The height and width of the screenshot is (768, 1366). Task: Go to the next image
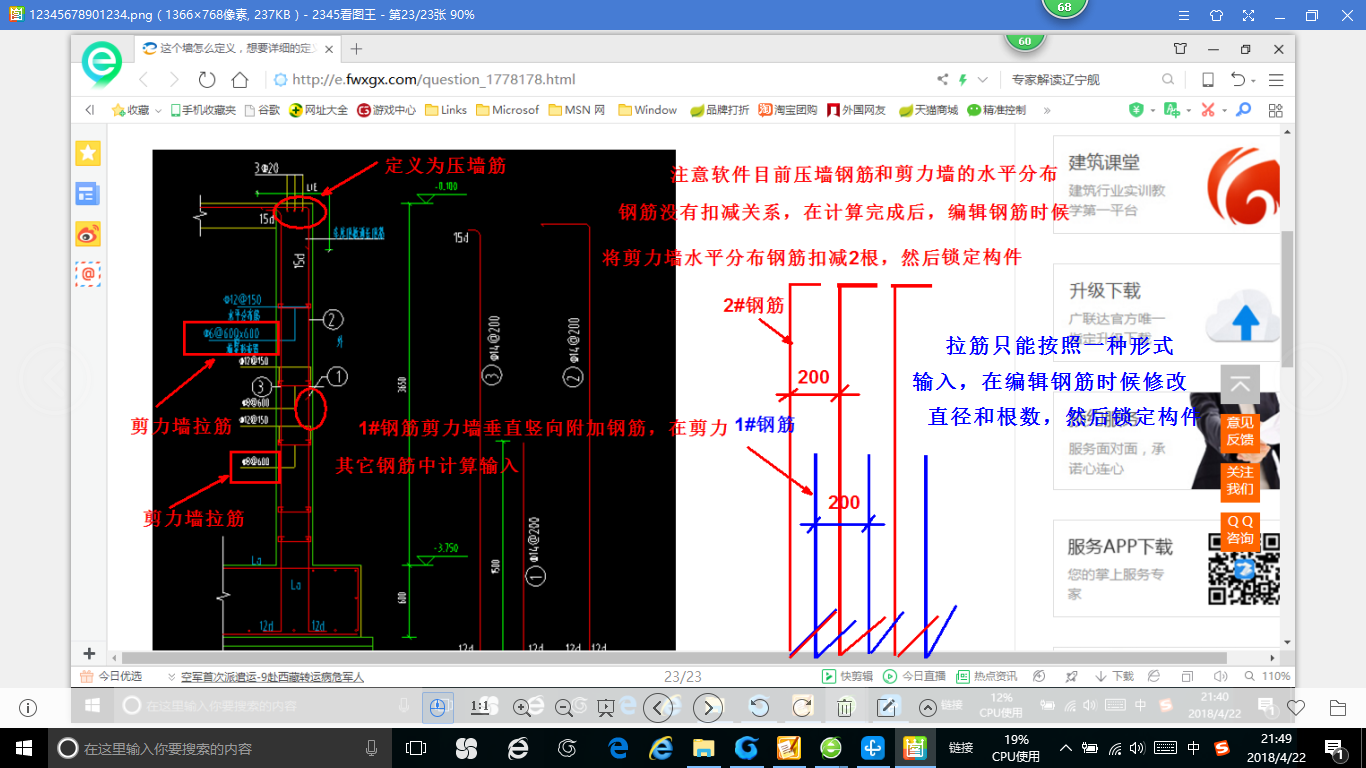(708, 708)
